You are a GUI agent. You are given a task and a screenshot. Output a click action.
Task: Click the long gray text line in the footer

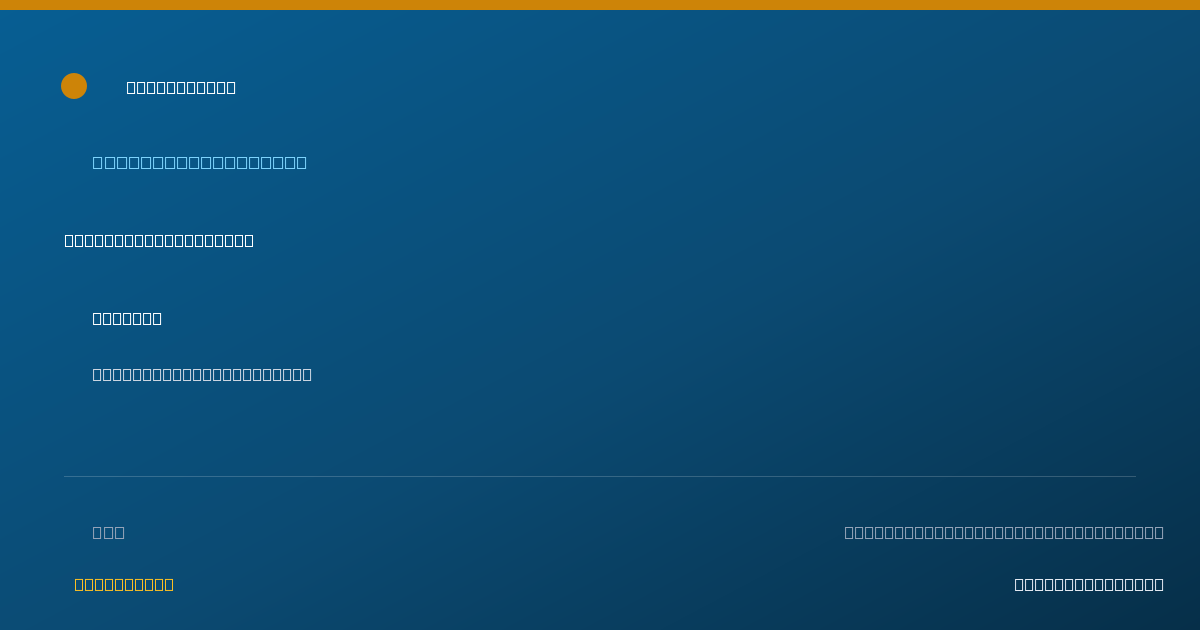[x=1004, y=532]
